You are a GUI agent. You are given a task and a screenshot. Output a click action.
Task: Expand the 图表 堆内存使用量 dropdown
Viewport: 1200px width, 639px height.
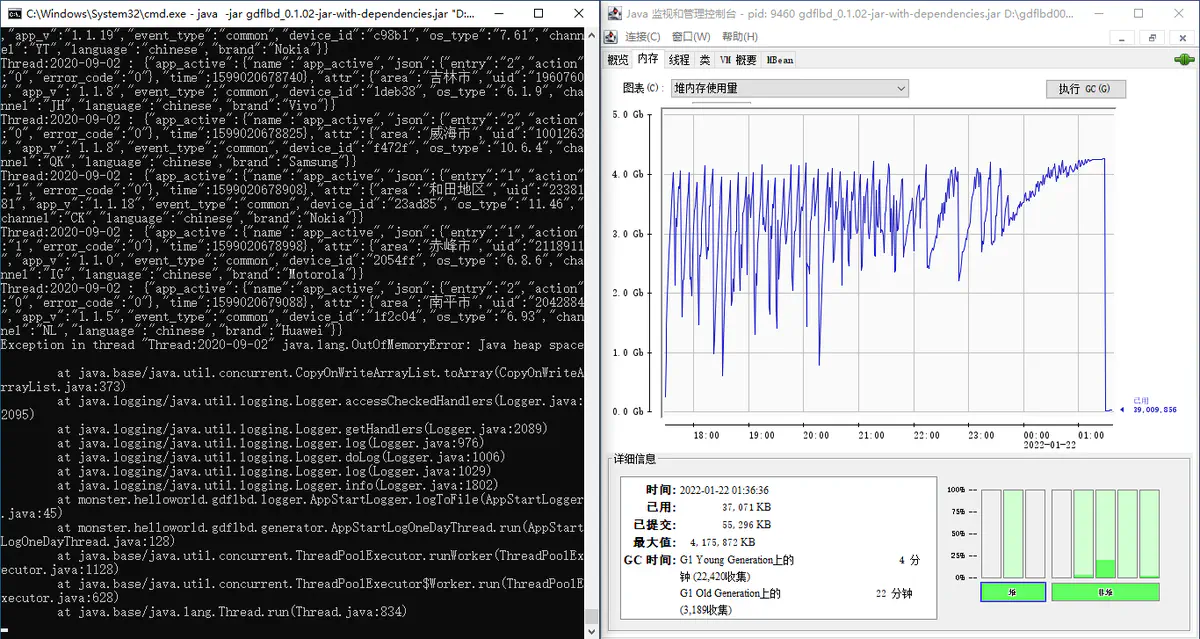(x=789, y=88)
